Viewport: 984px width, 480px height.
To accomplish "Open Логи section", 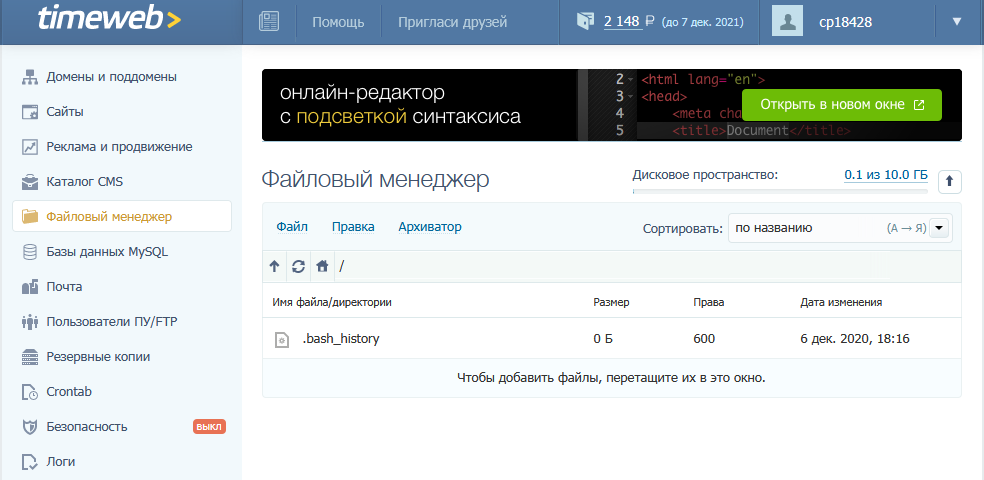I will [61, 462].
